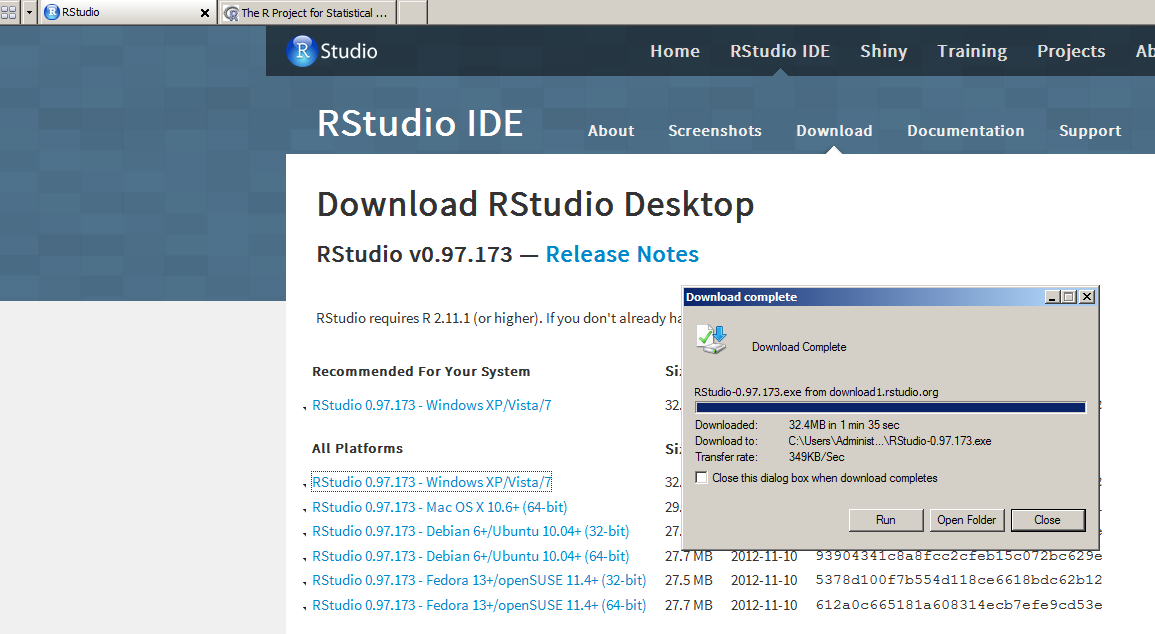Expand the tab list dropdown arrow
The width and height of the screenshot is (1155, 634).
coord(29,13)
